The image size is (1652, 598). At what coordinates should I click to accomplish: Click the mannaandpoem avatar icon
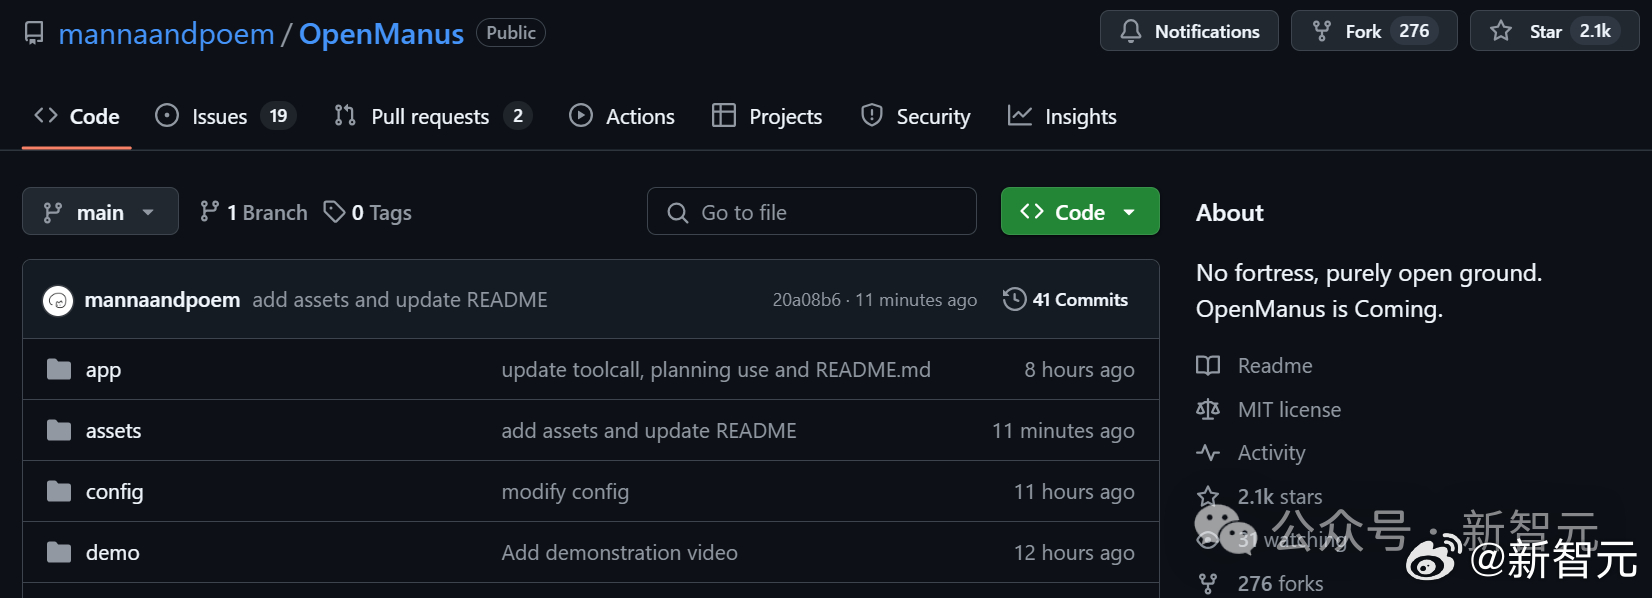click(58, 300)
